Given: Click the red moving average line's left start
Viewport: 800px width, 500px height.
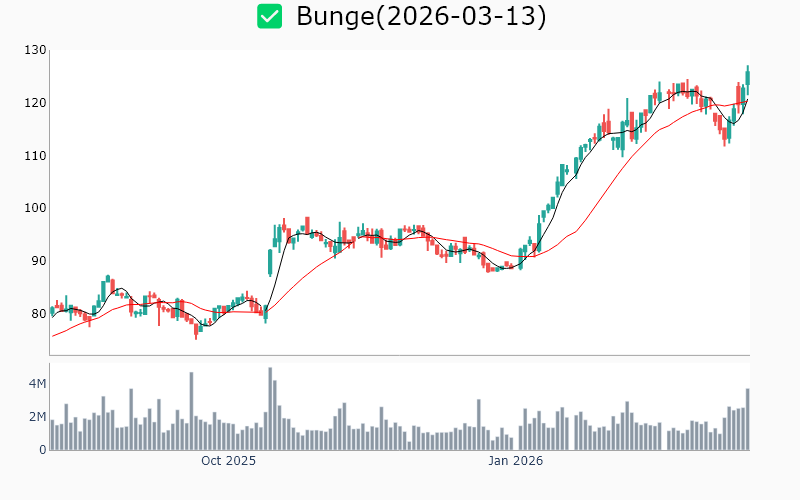Looking at the screenshot, I should (53, 335).
